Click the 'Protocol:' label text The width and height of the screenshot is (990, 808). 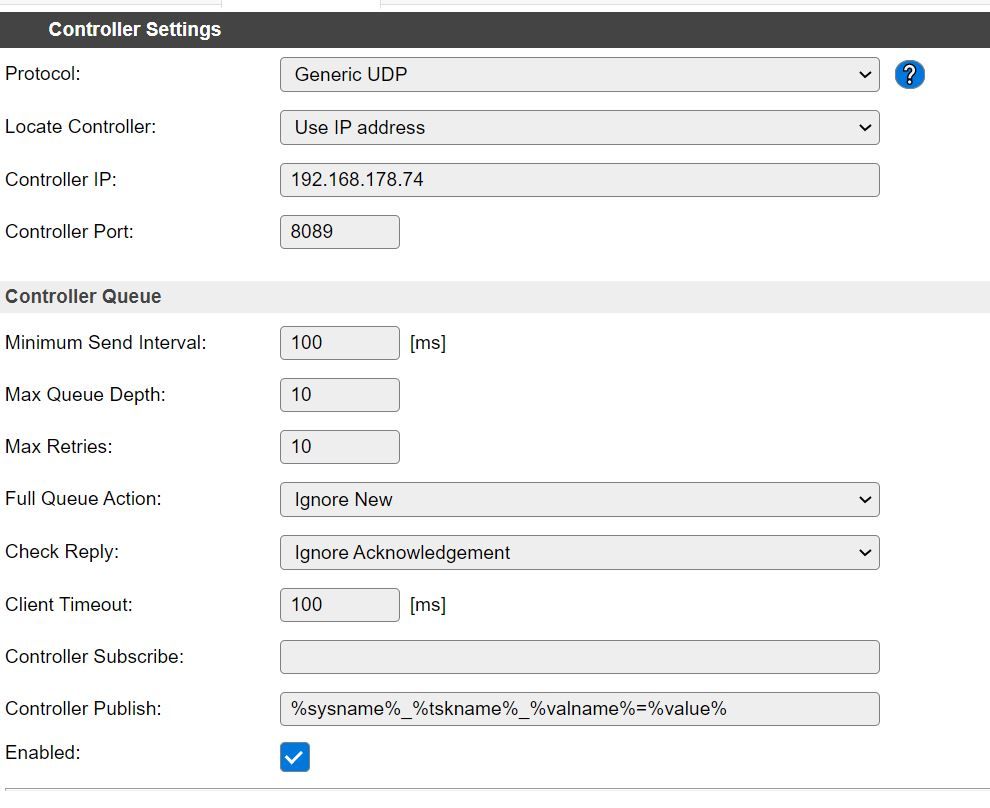[x=43, y=74]
